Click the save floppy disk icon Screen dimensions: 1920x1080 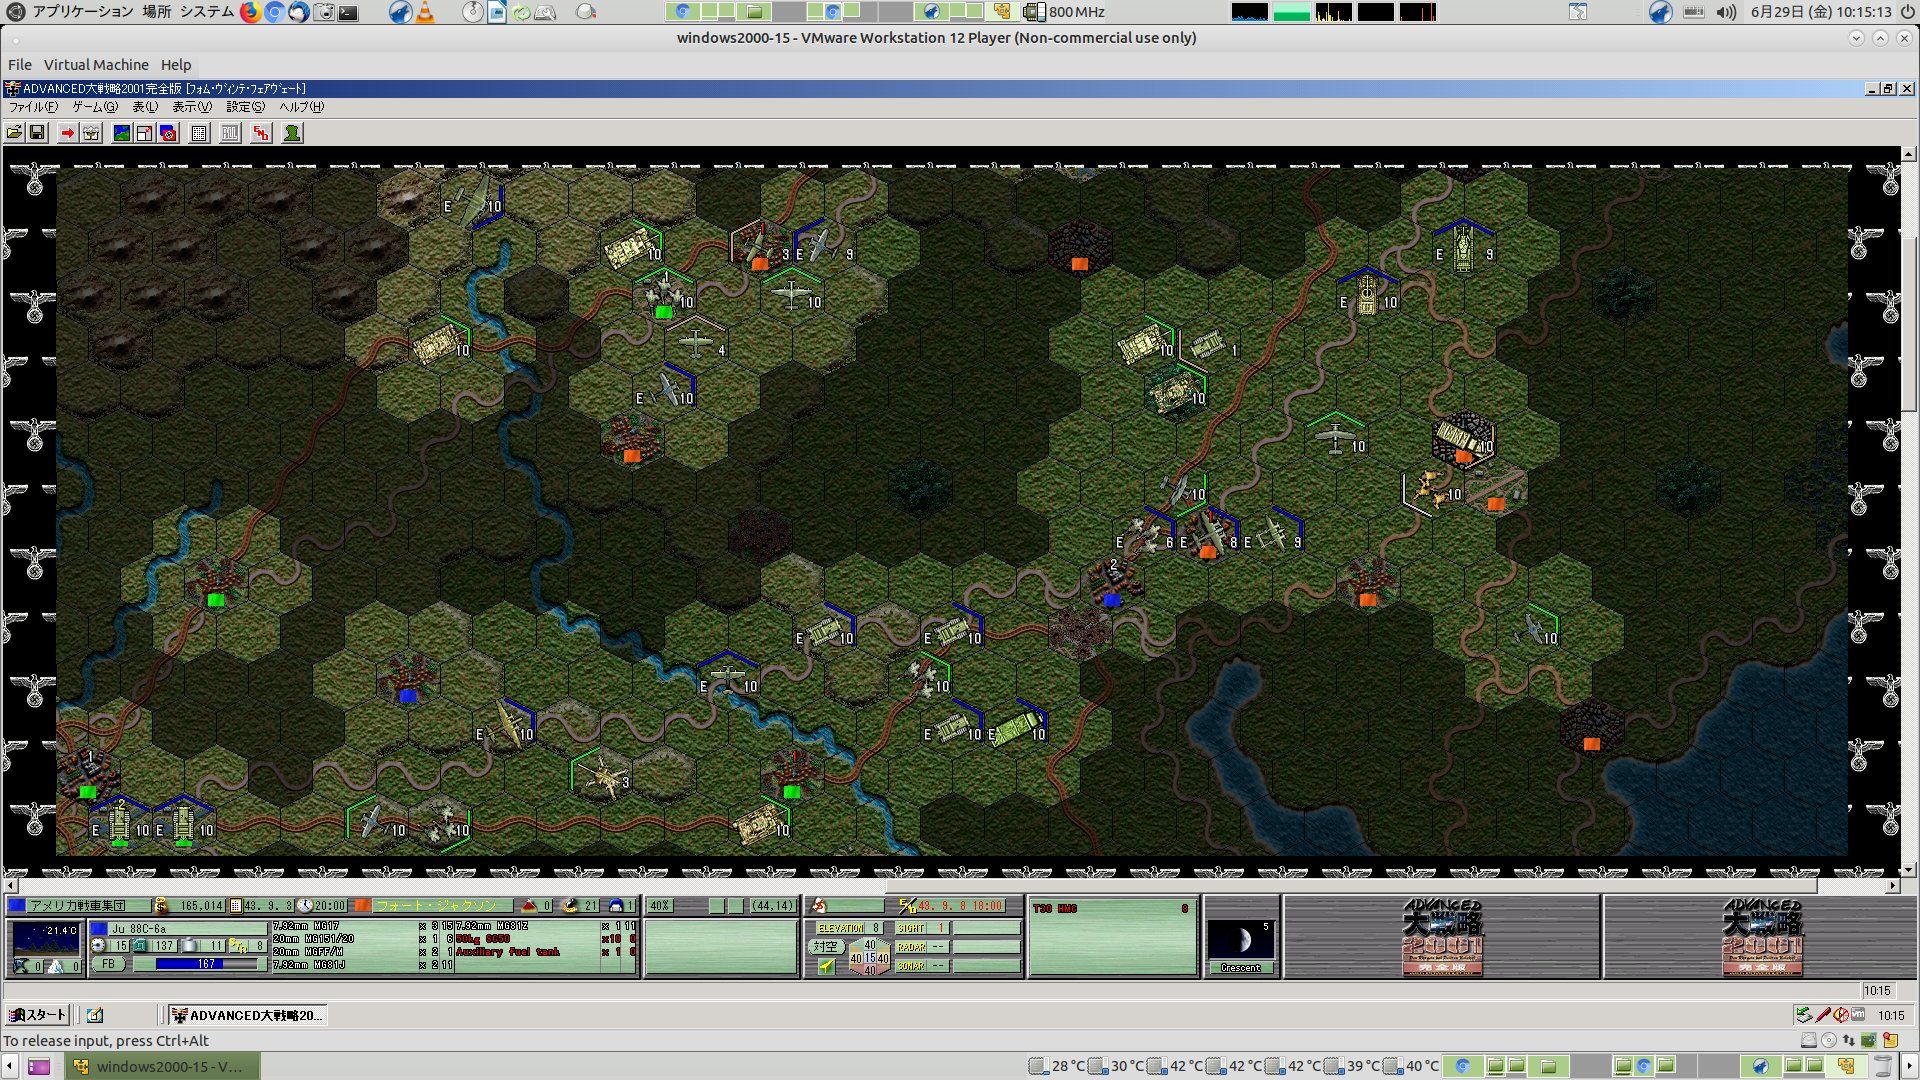(37, 133)
